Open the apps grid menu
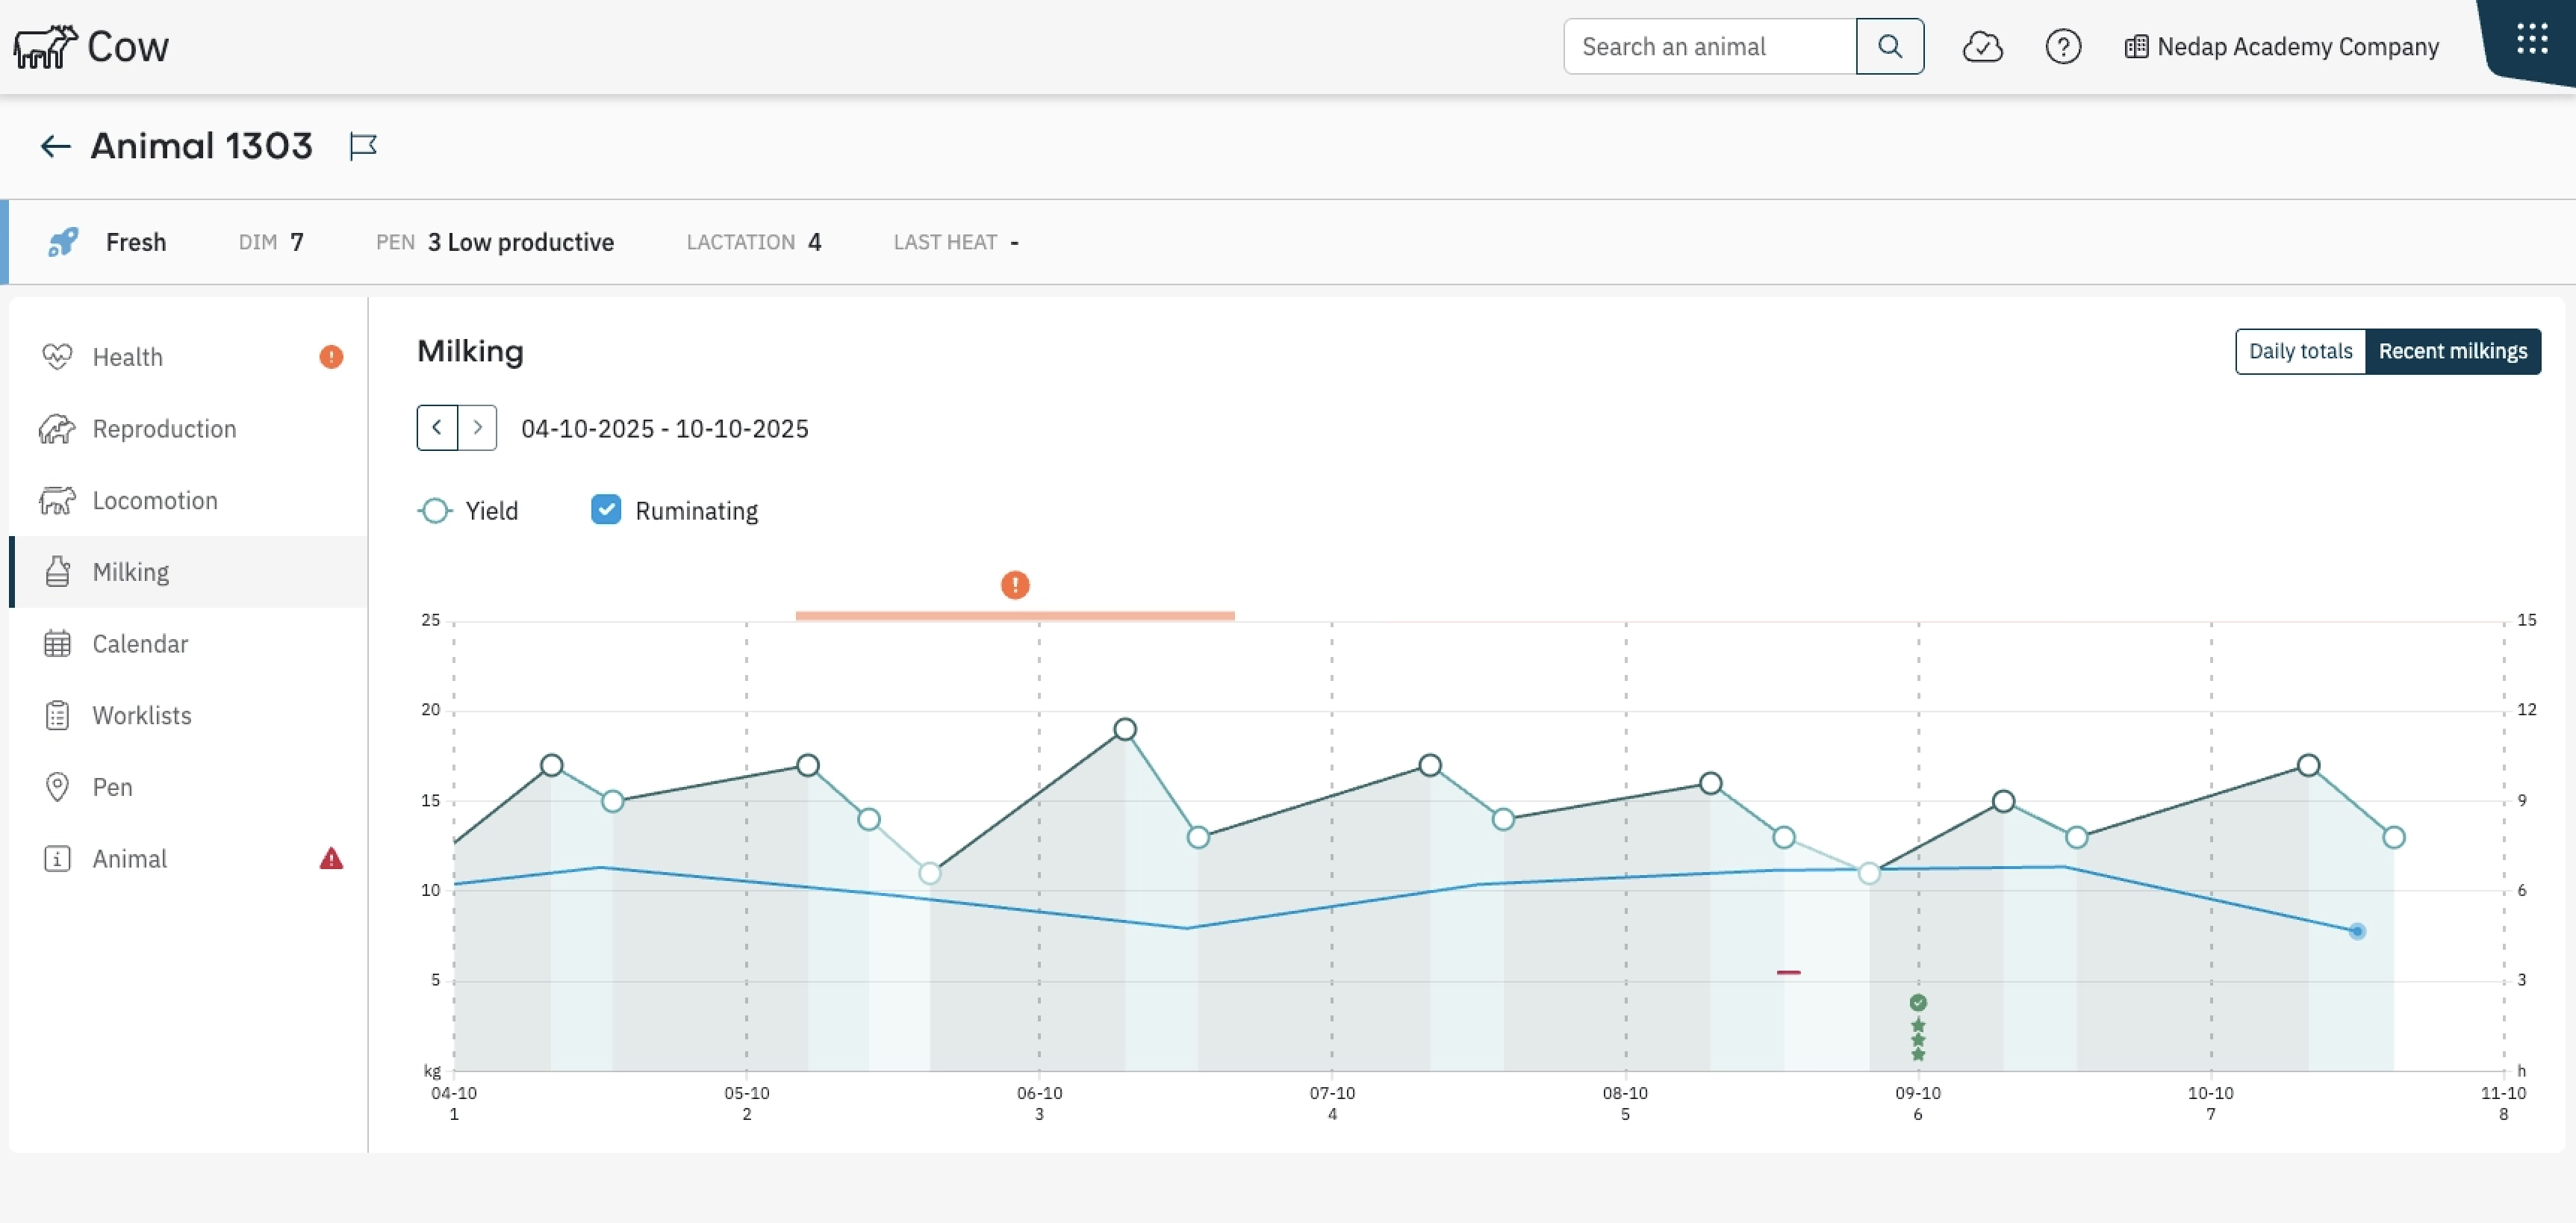 tap(2532, 40)
